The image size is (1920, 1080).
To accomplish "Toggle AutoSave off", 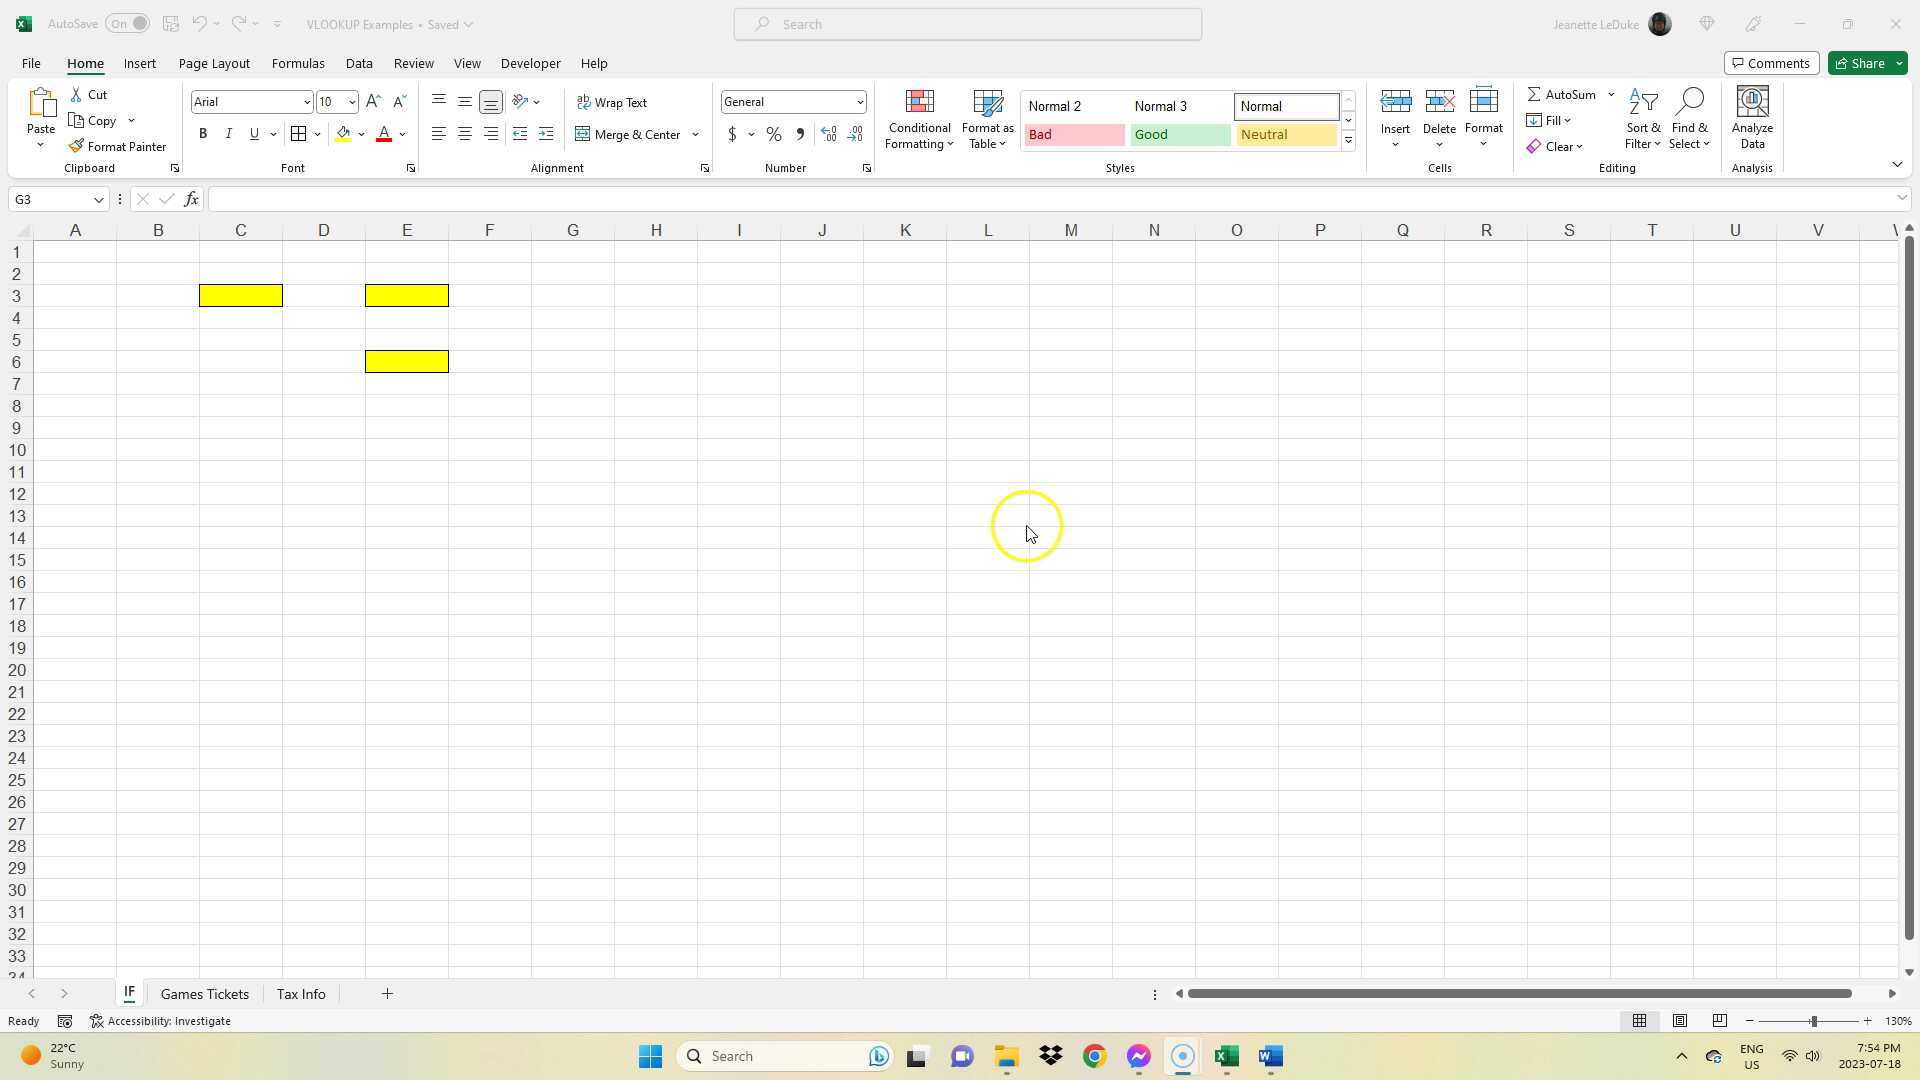I will [128, 23].
